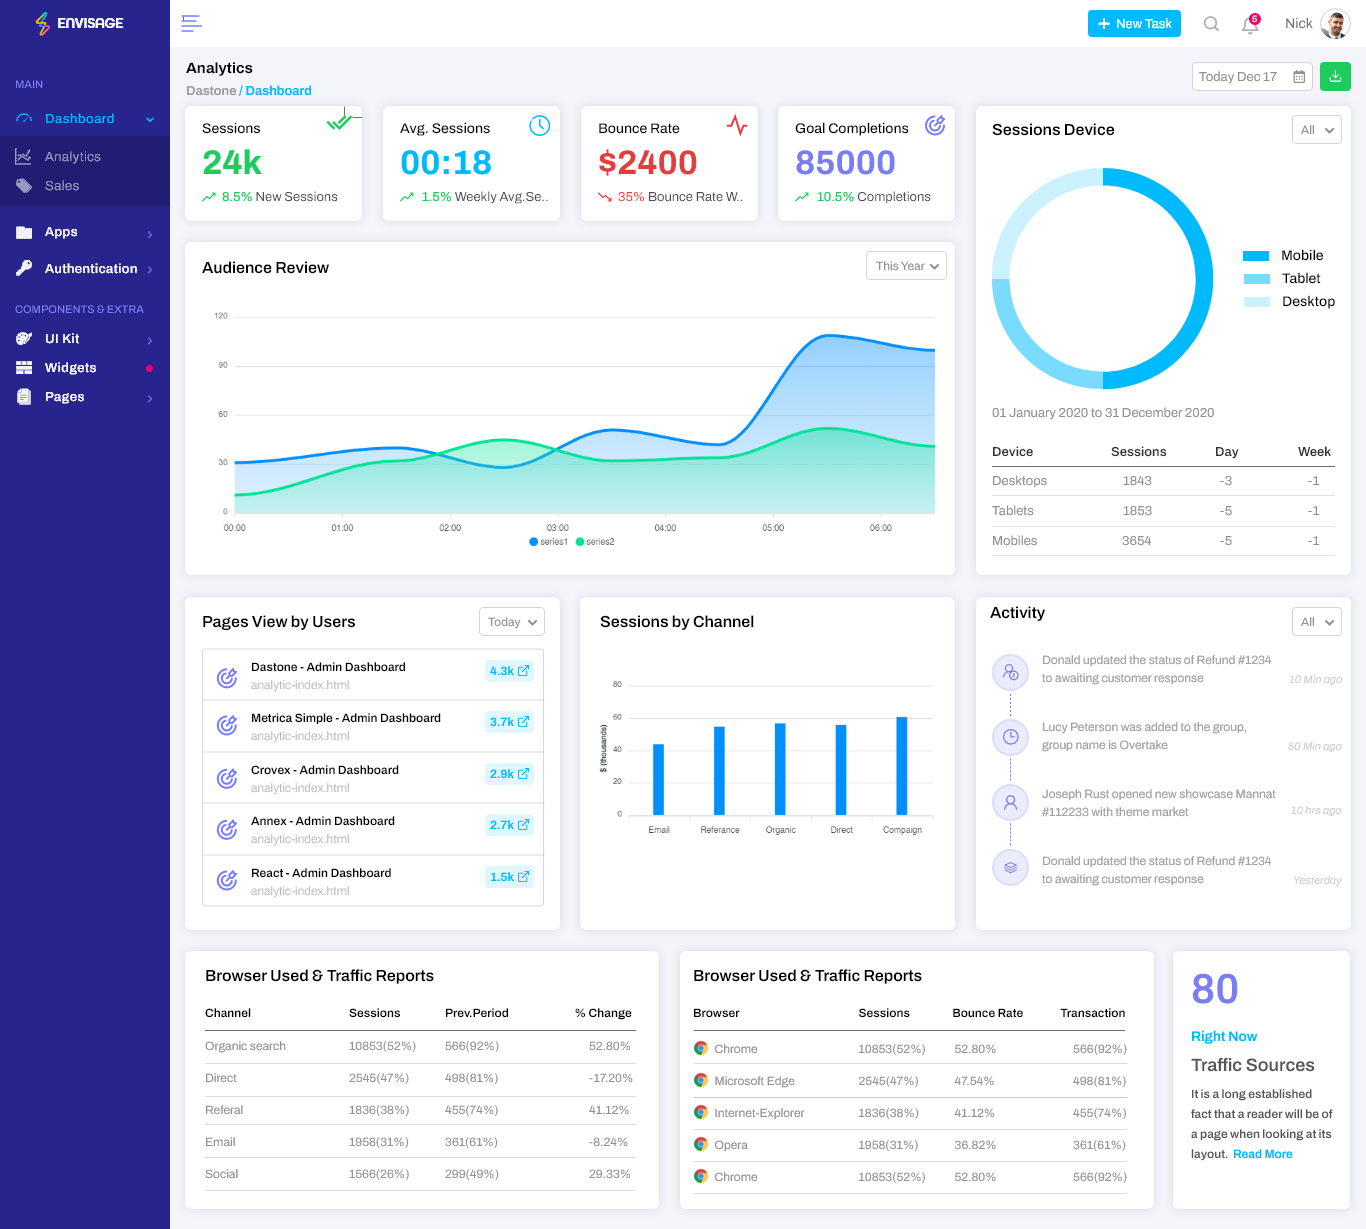This screenshot has width=1366, height=1229.
Task: Click the New Task button
Action: [x=1134, y=24]
